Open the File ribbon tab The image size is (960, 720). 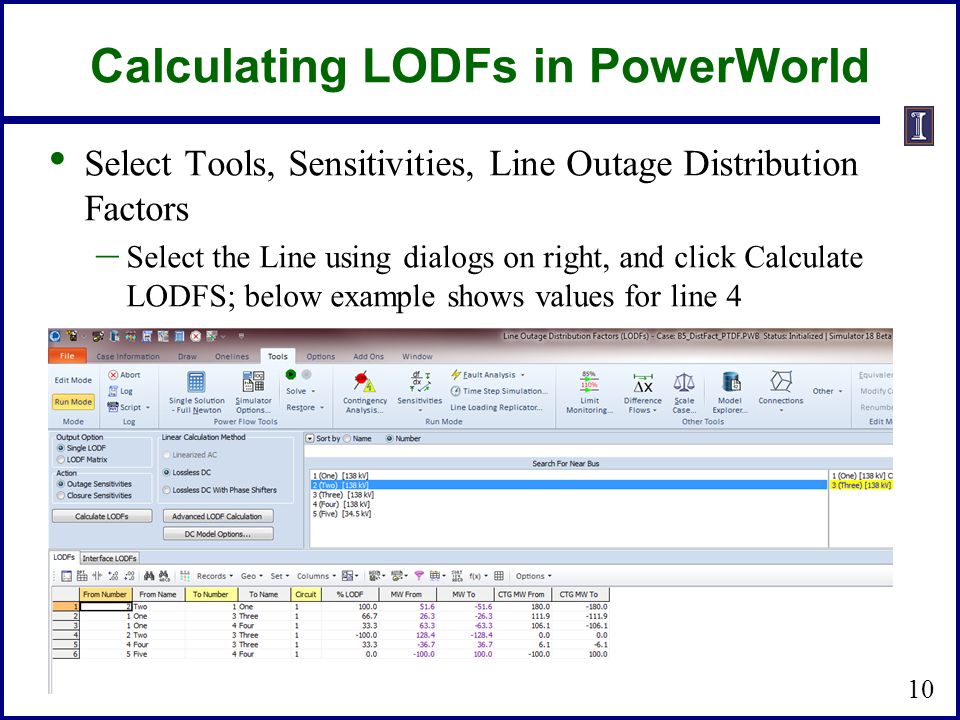pos(67,356)
